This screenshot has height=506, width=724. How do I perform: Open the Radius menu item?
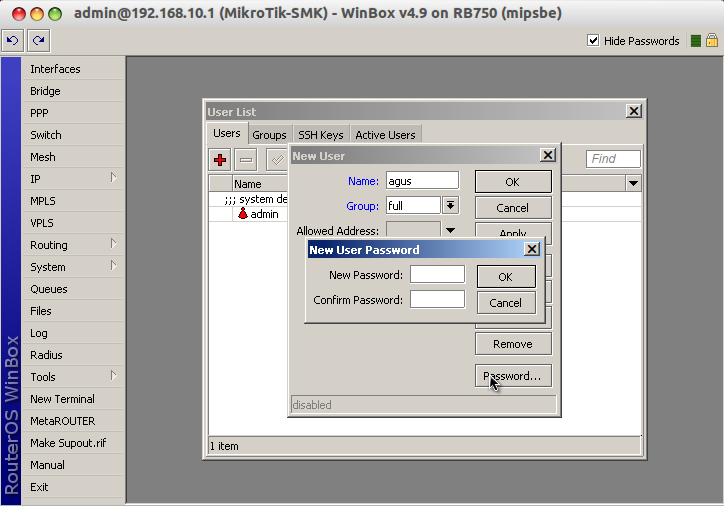tap(73, 355)
